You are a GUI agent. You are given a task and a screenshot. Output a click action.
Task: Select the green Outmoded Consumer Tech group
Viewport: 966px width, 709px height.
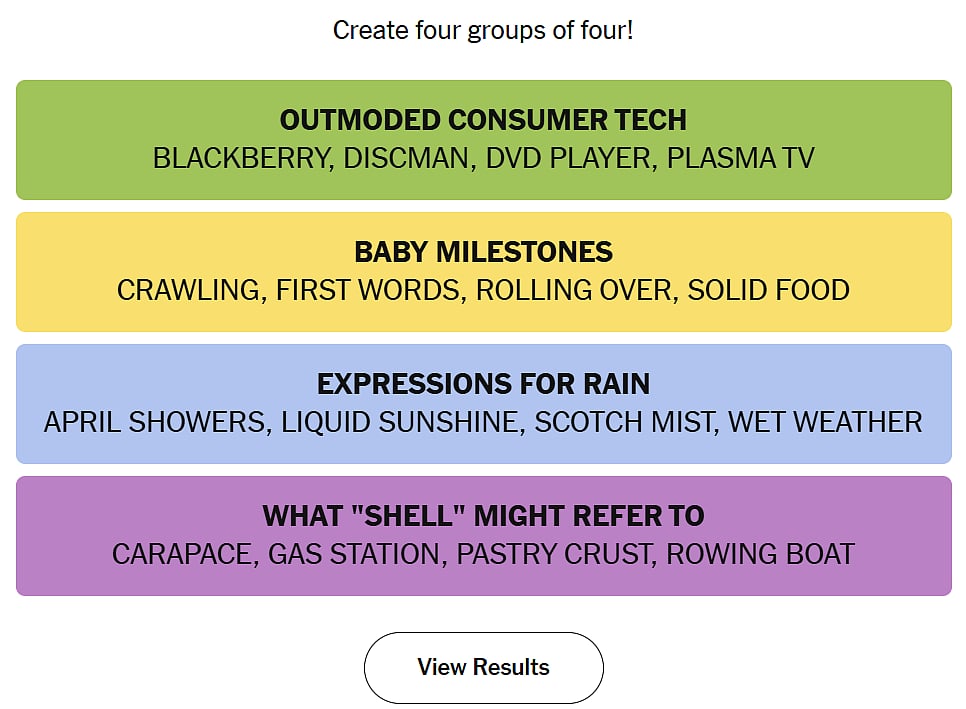[484, 140]
